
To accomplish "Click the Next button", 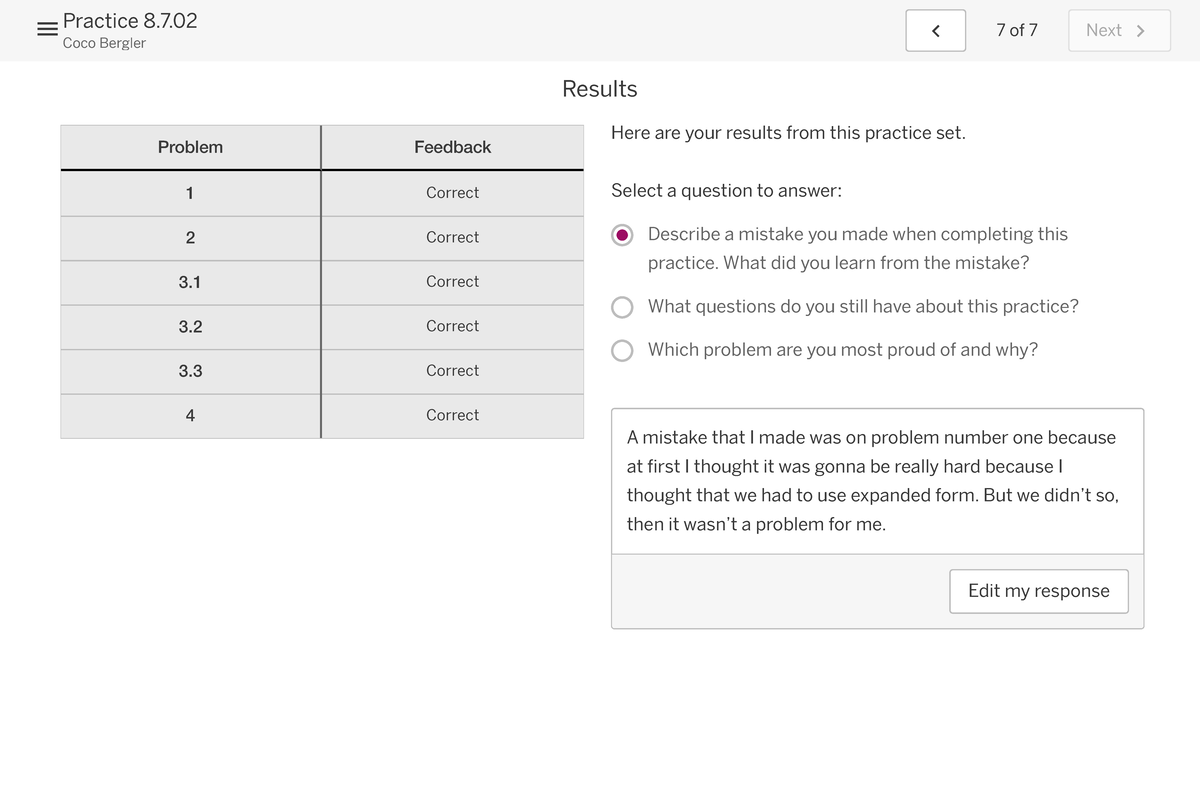I will (1118, 30).
